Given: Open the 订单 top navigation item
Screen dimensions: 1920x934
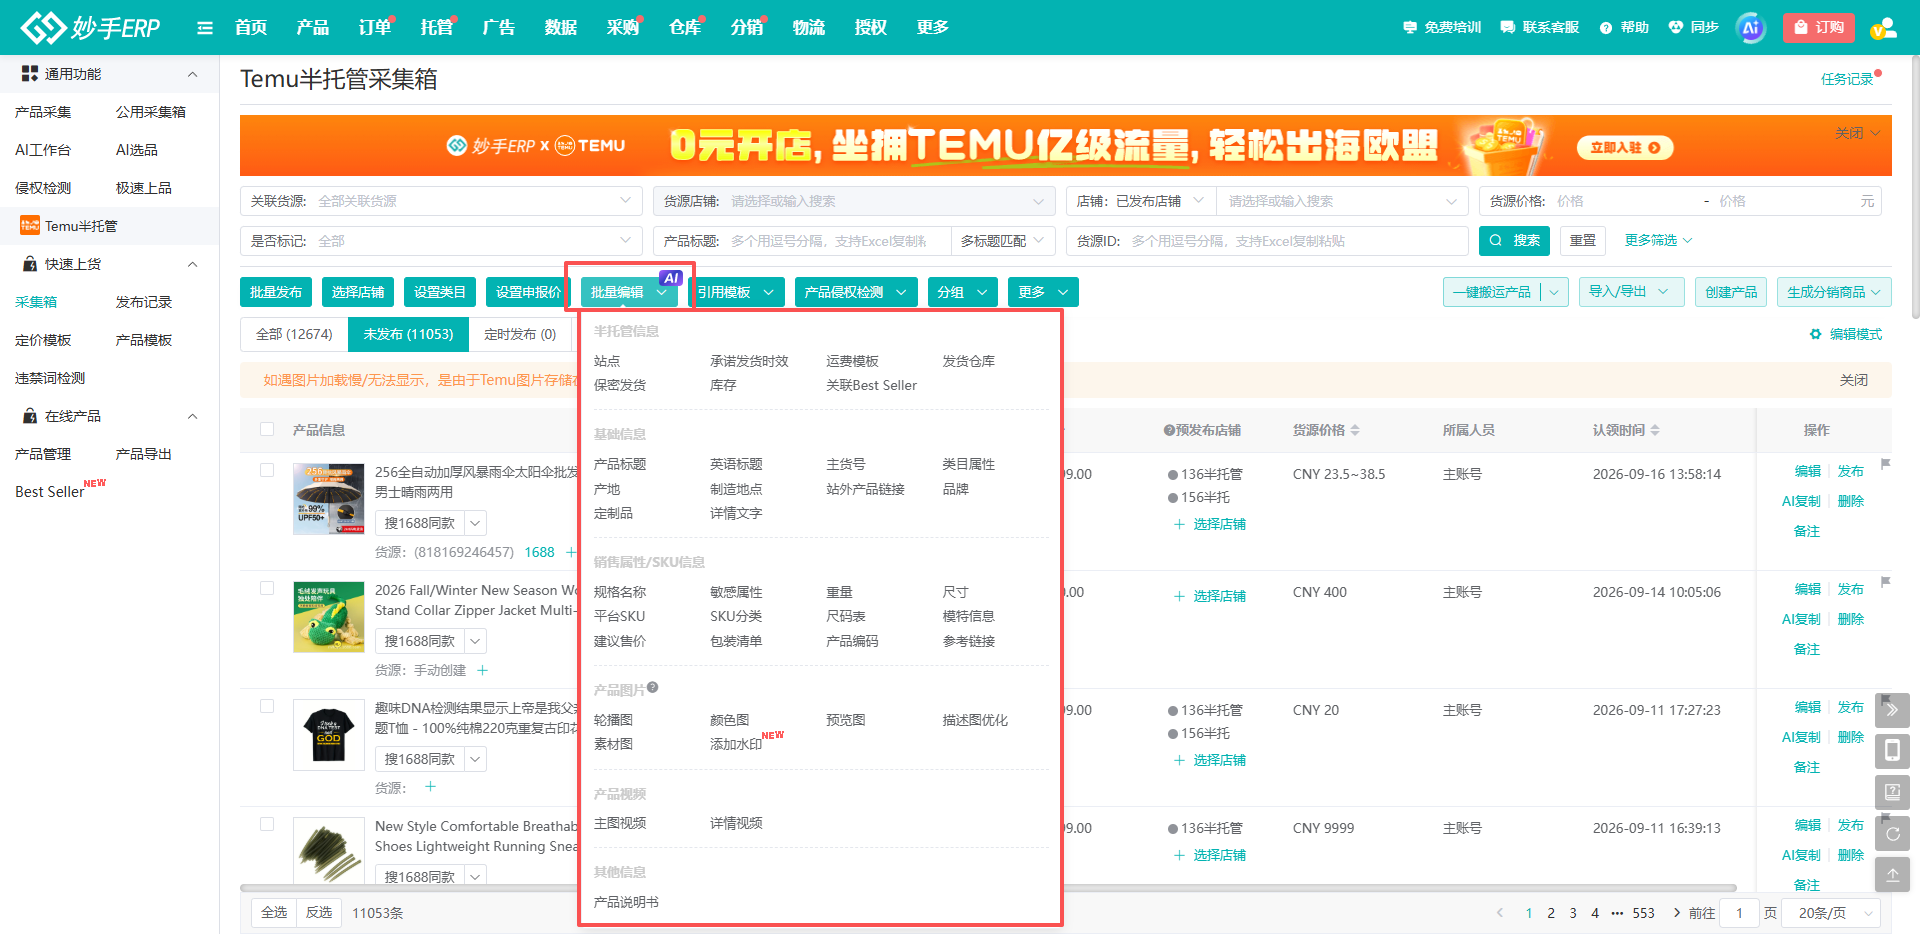Looking at the screenshot, I should 375,27.
